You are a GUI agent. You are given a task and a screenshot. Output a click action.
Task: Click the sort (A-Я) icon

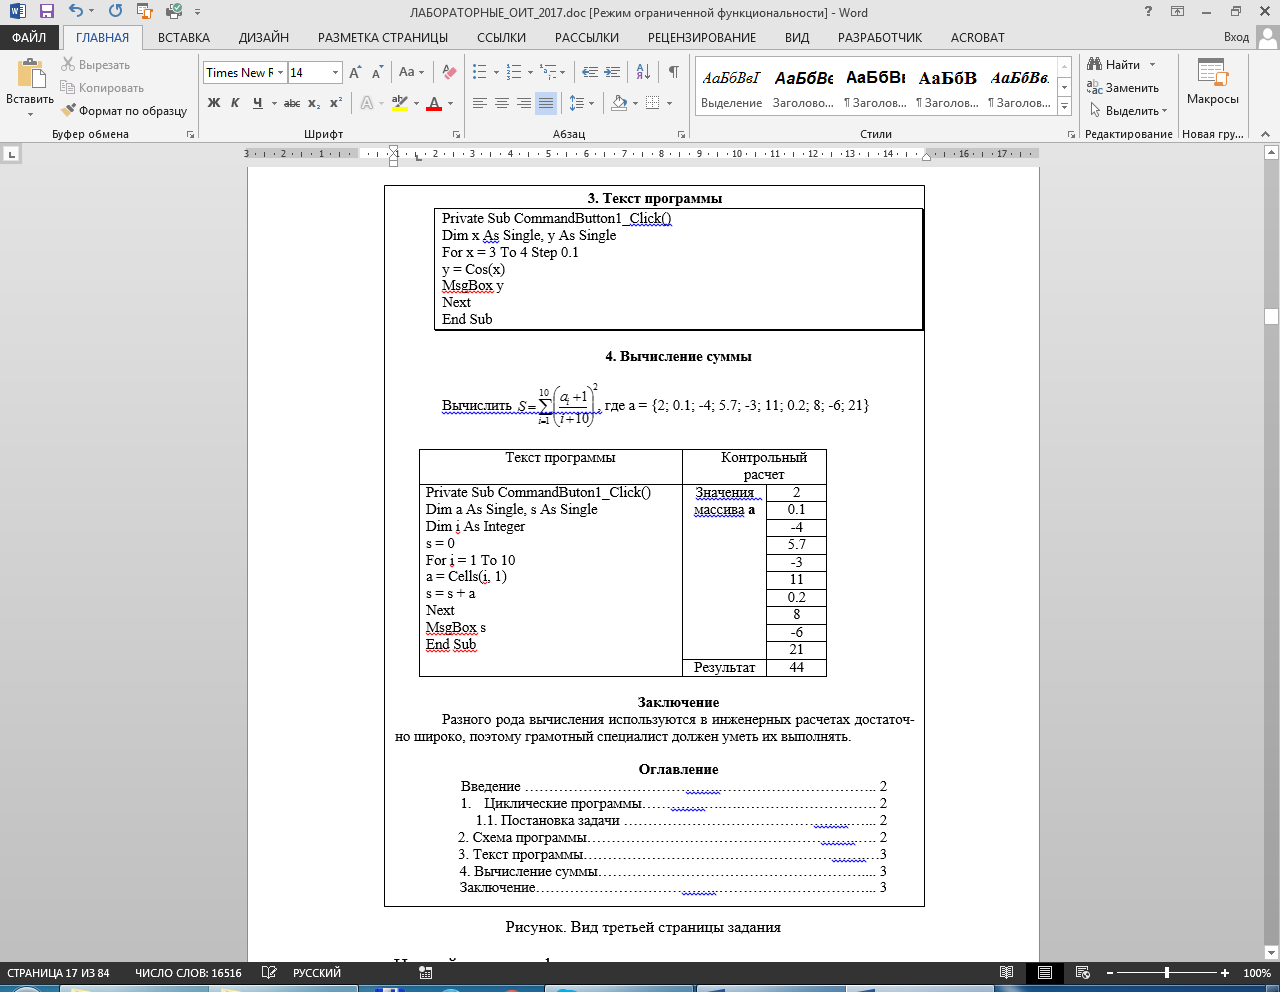pyautogui.click(x=643, y=72)
